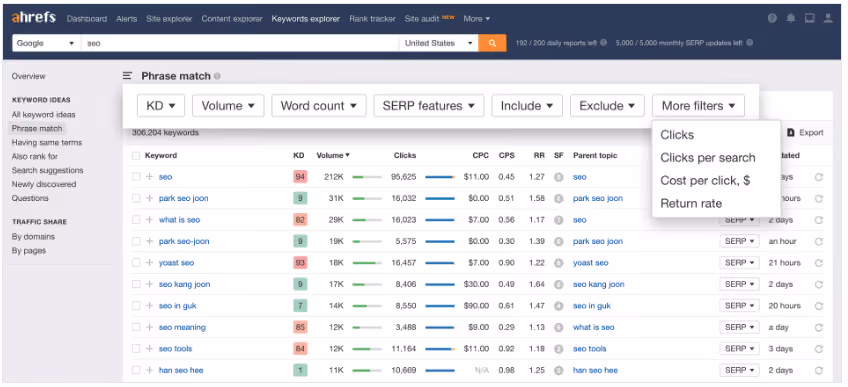
Task: Refresh the 'park seo-joon' row data
Action: (819, 242)
